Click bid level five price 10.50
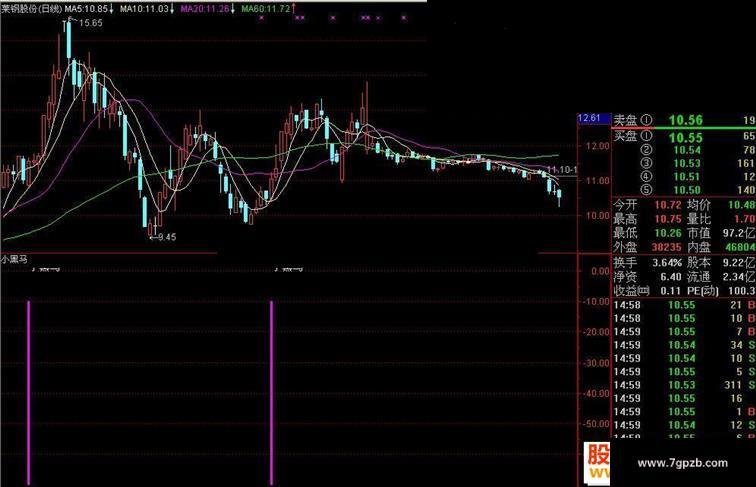 pyautogui.click(x=687, y=190)
